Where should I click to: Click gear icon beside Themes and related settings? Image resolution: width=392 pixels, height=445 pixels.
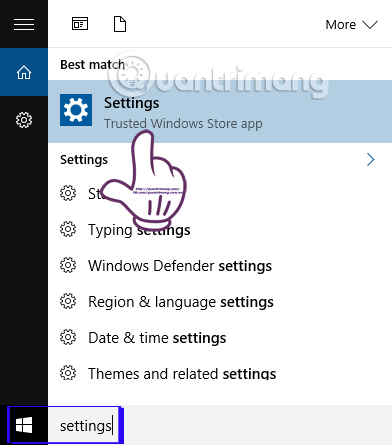(x=68, y=373)
